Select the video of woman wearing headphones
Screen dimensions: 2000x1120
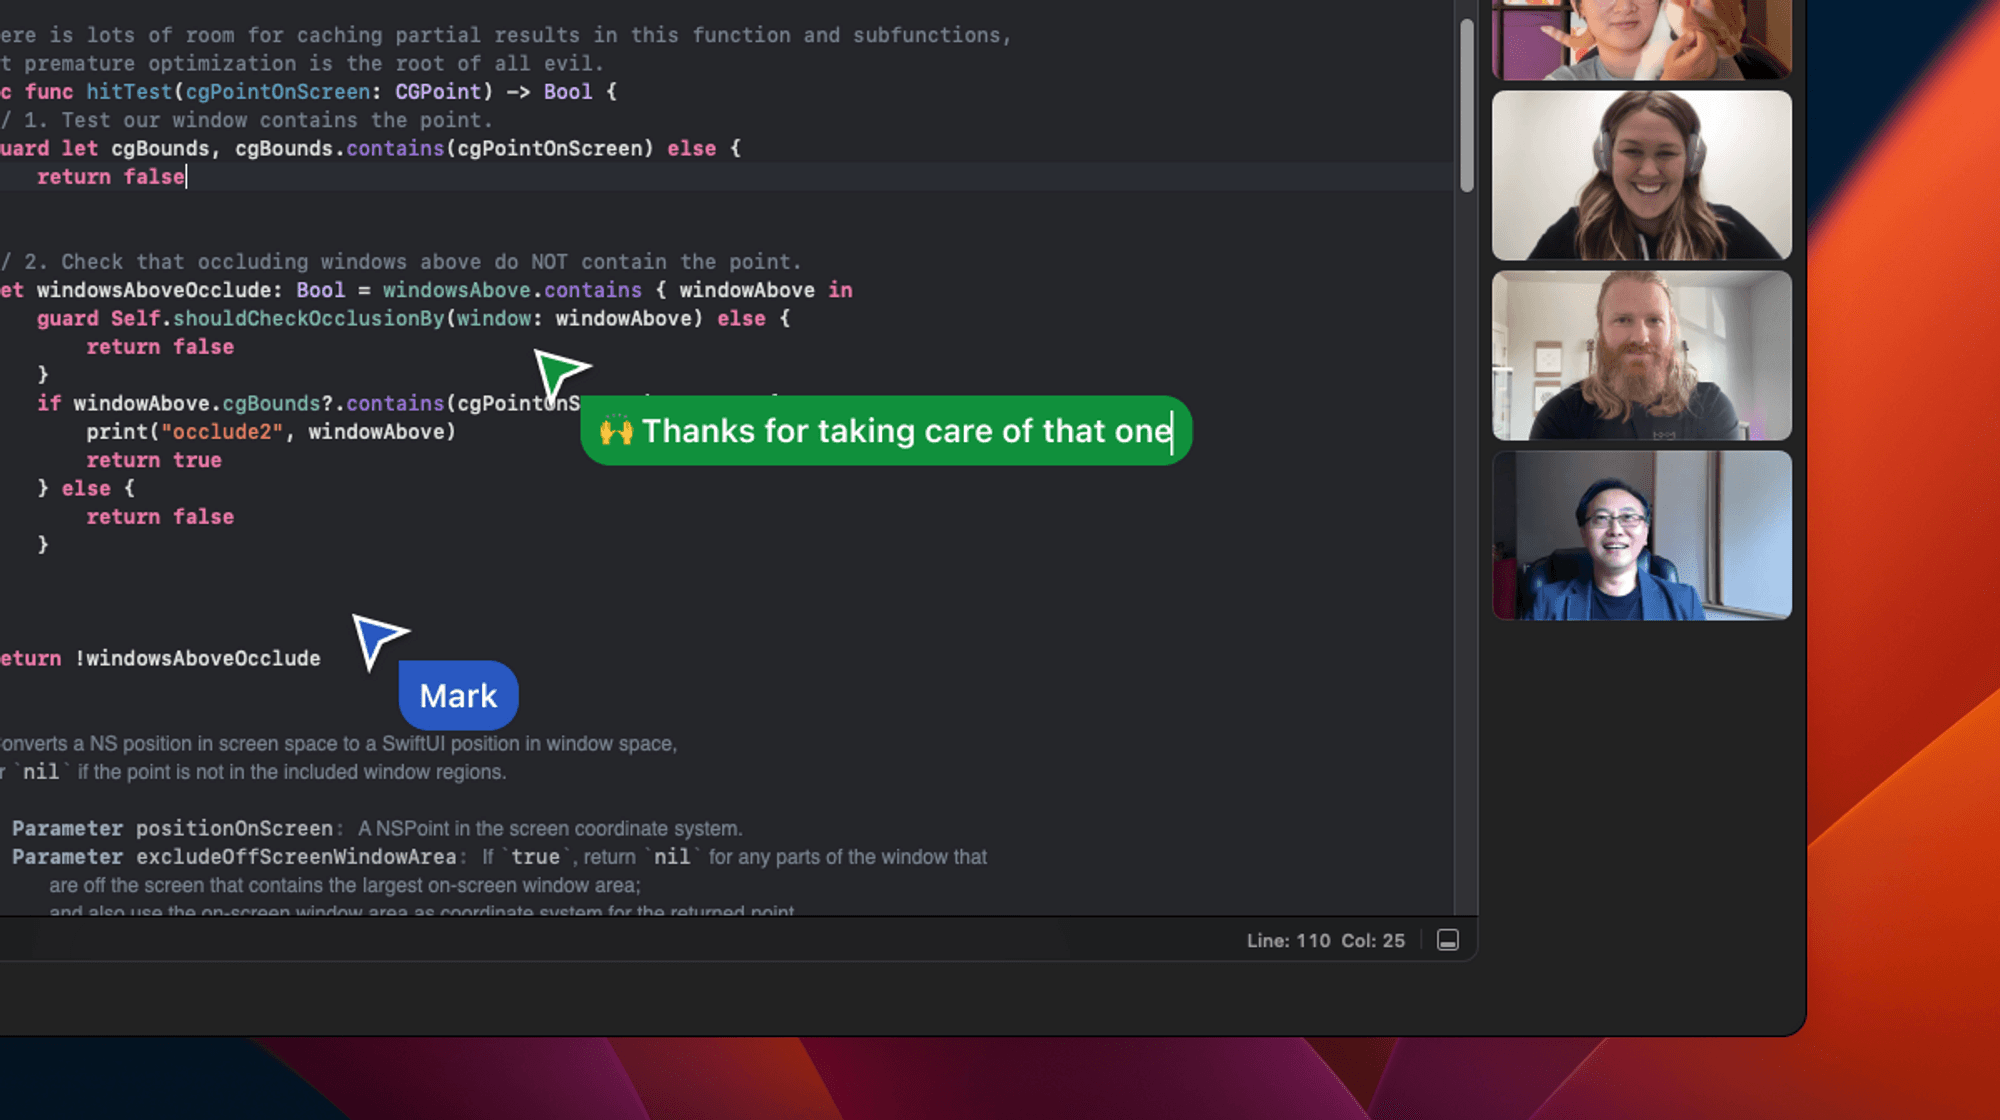coord(1641,175)
